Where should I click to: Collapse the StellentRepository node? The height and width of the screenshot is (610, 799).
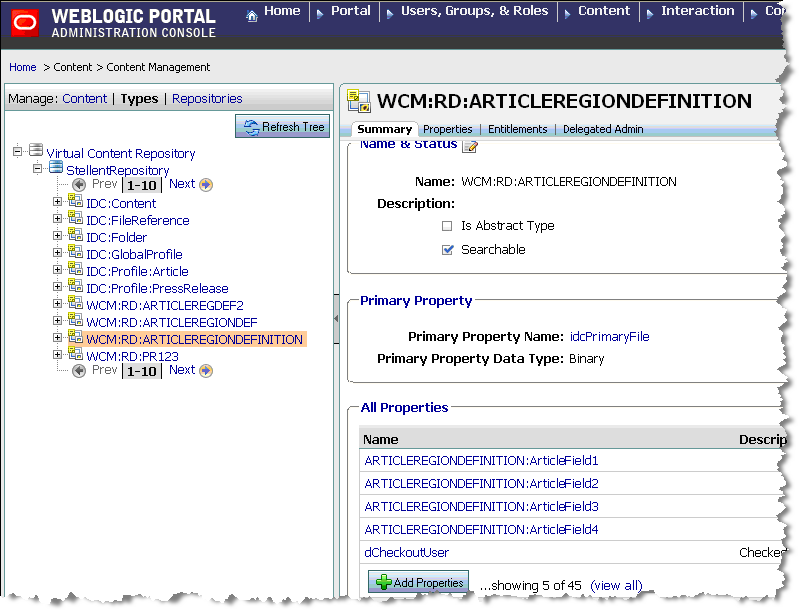click(37, 168)
